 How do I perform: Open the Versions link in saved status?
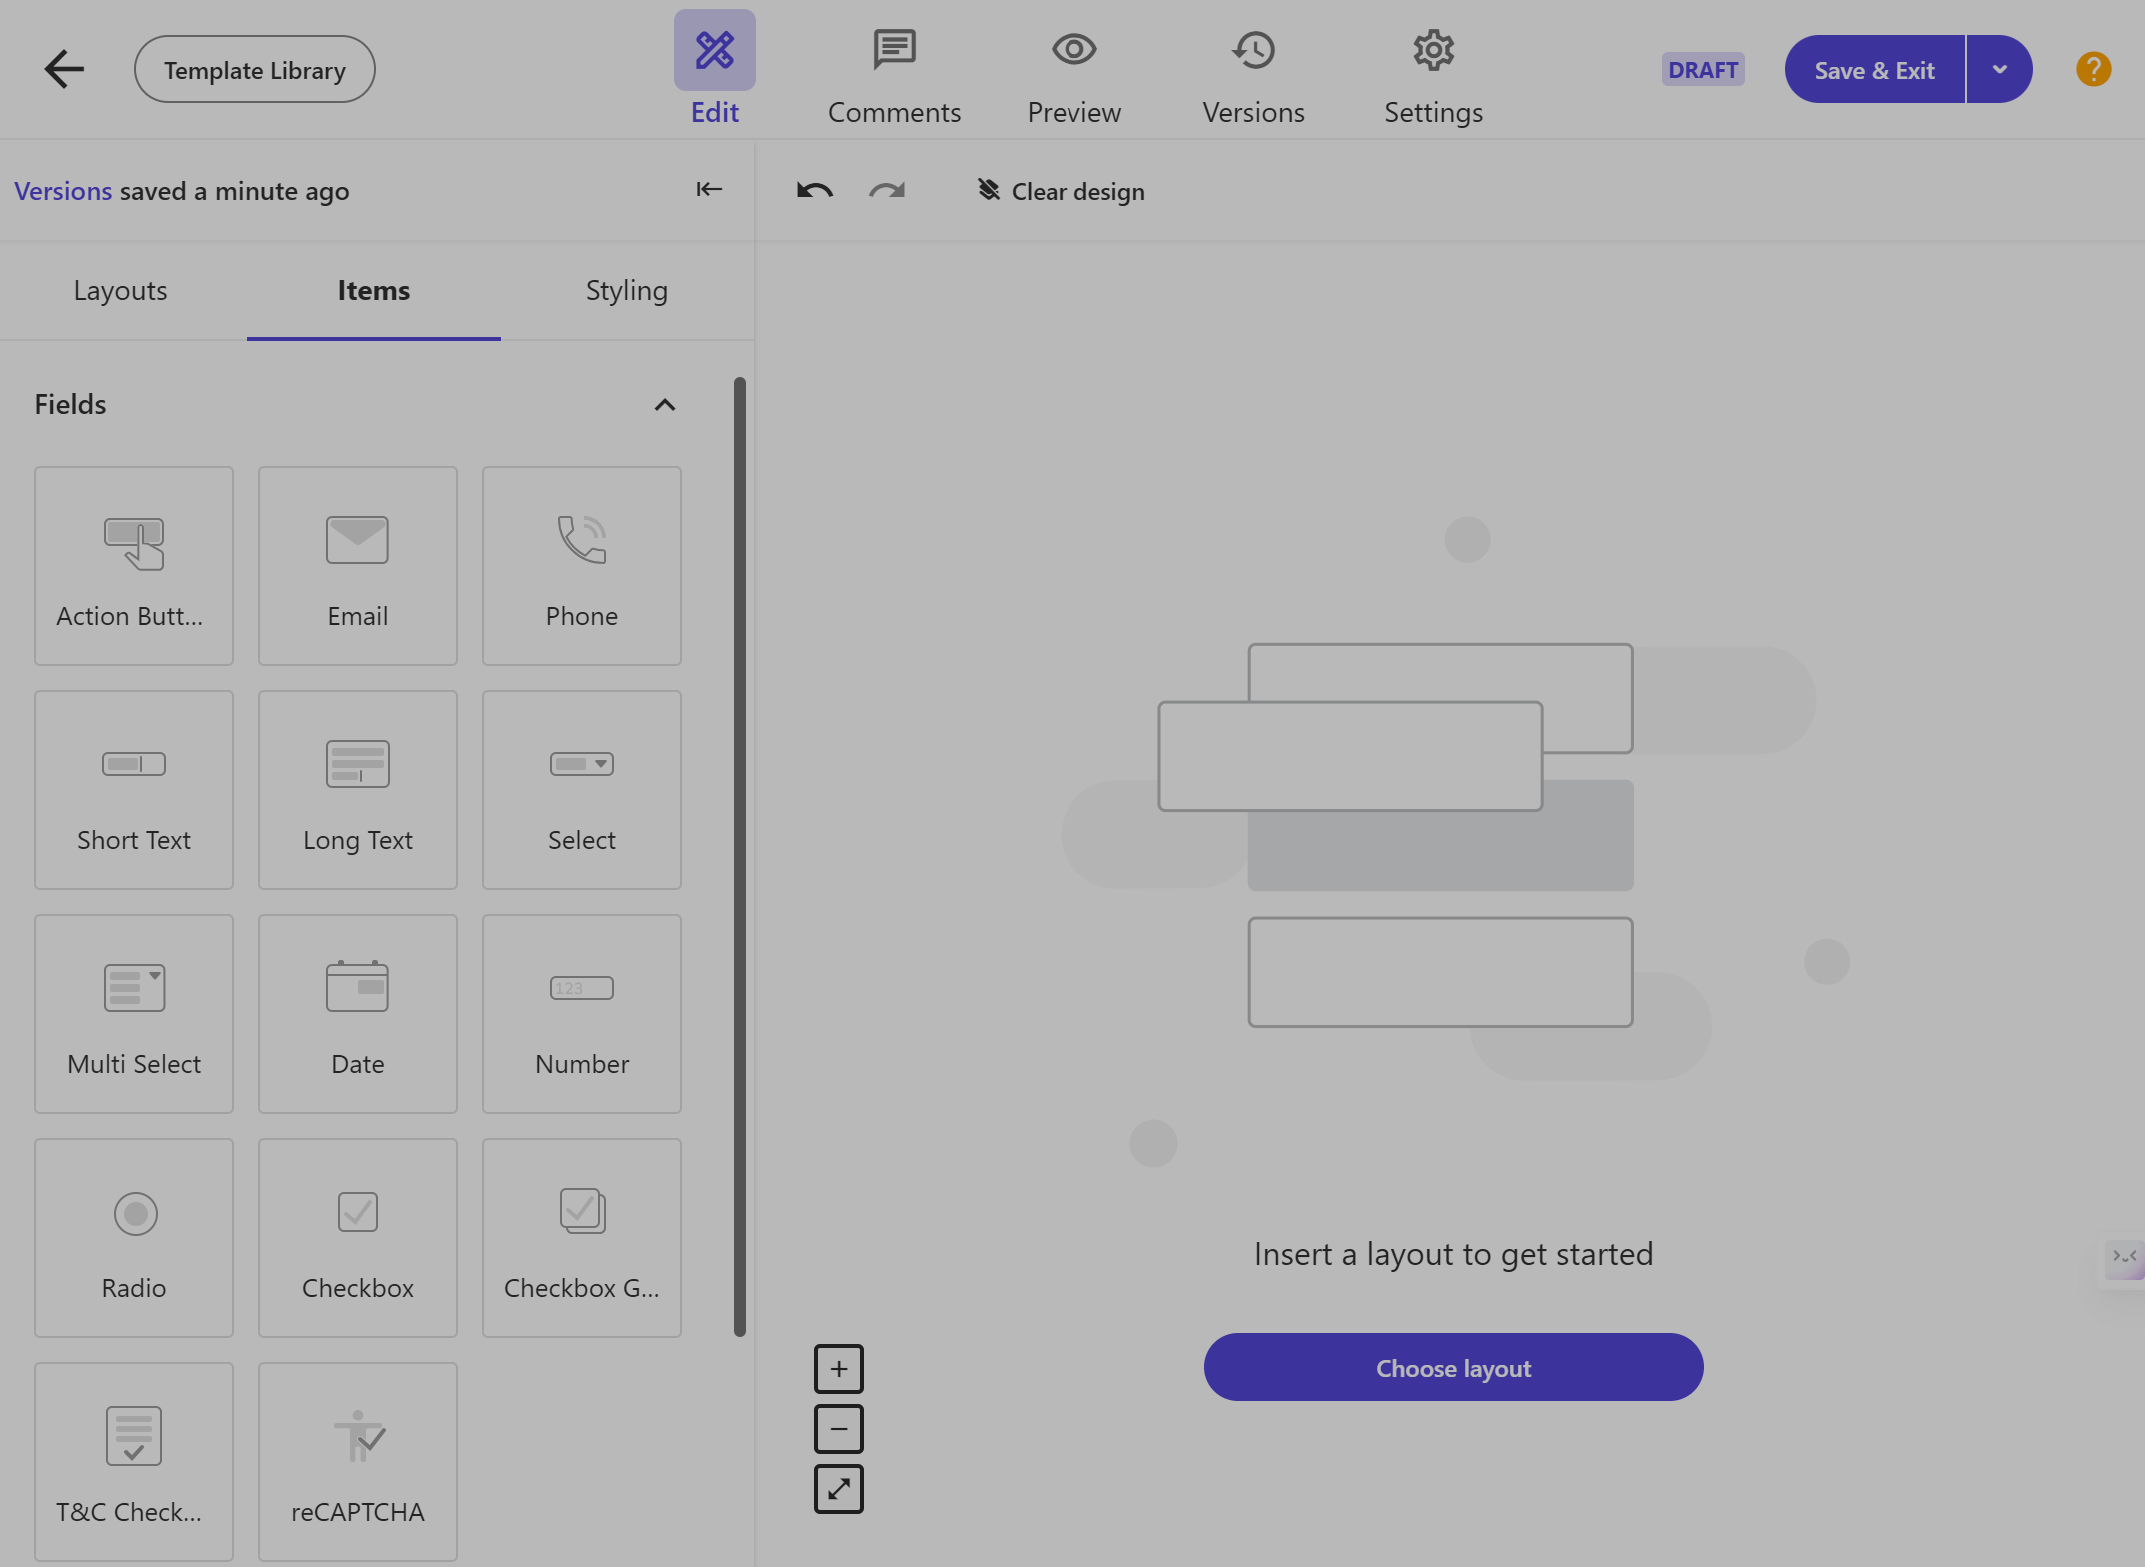[63, 191]
